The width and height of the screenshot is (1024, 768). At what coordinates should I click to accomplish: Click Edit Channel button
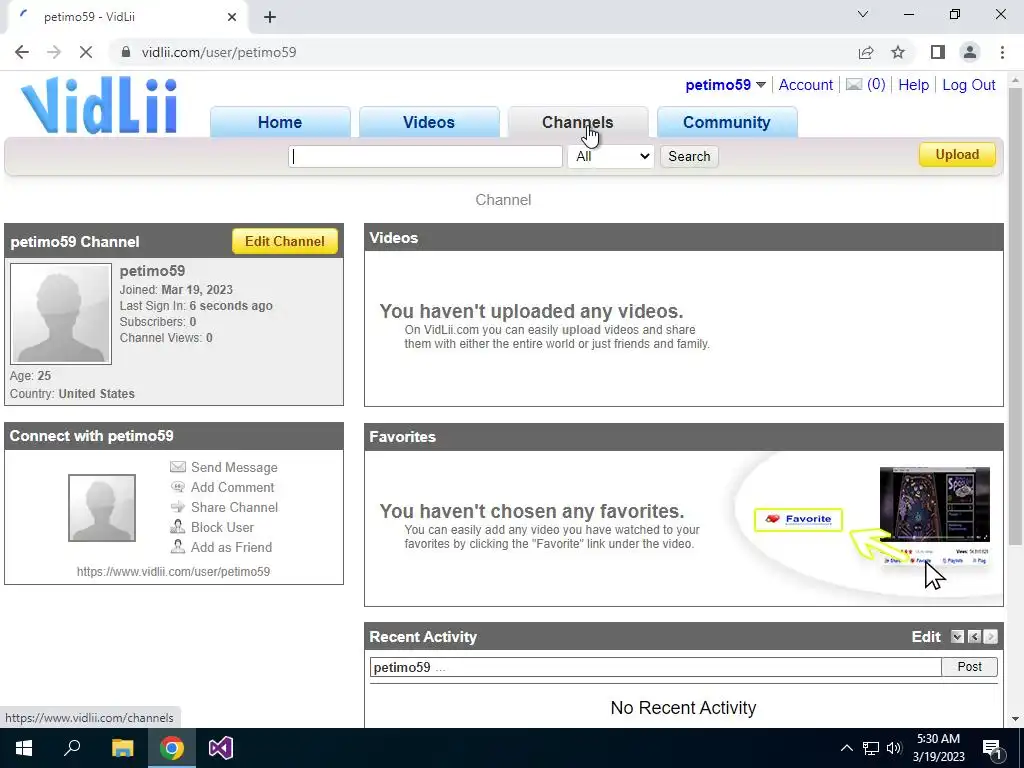285,241
